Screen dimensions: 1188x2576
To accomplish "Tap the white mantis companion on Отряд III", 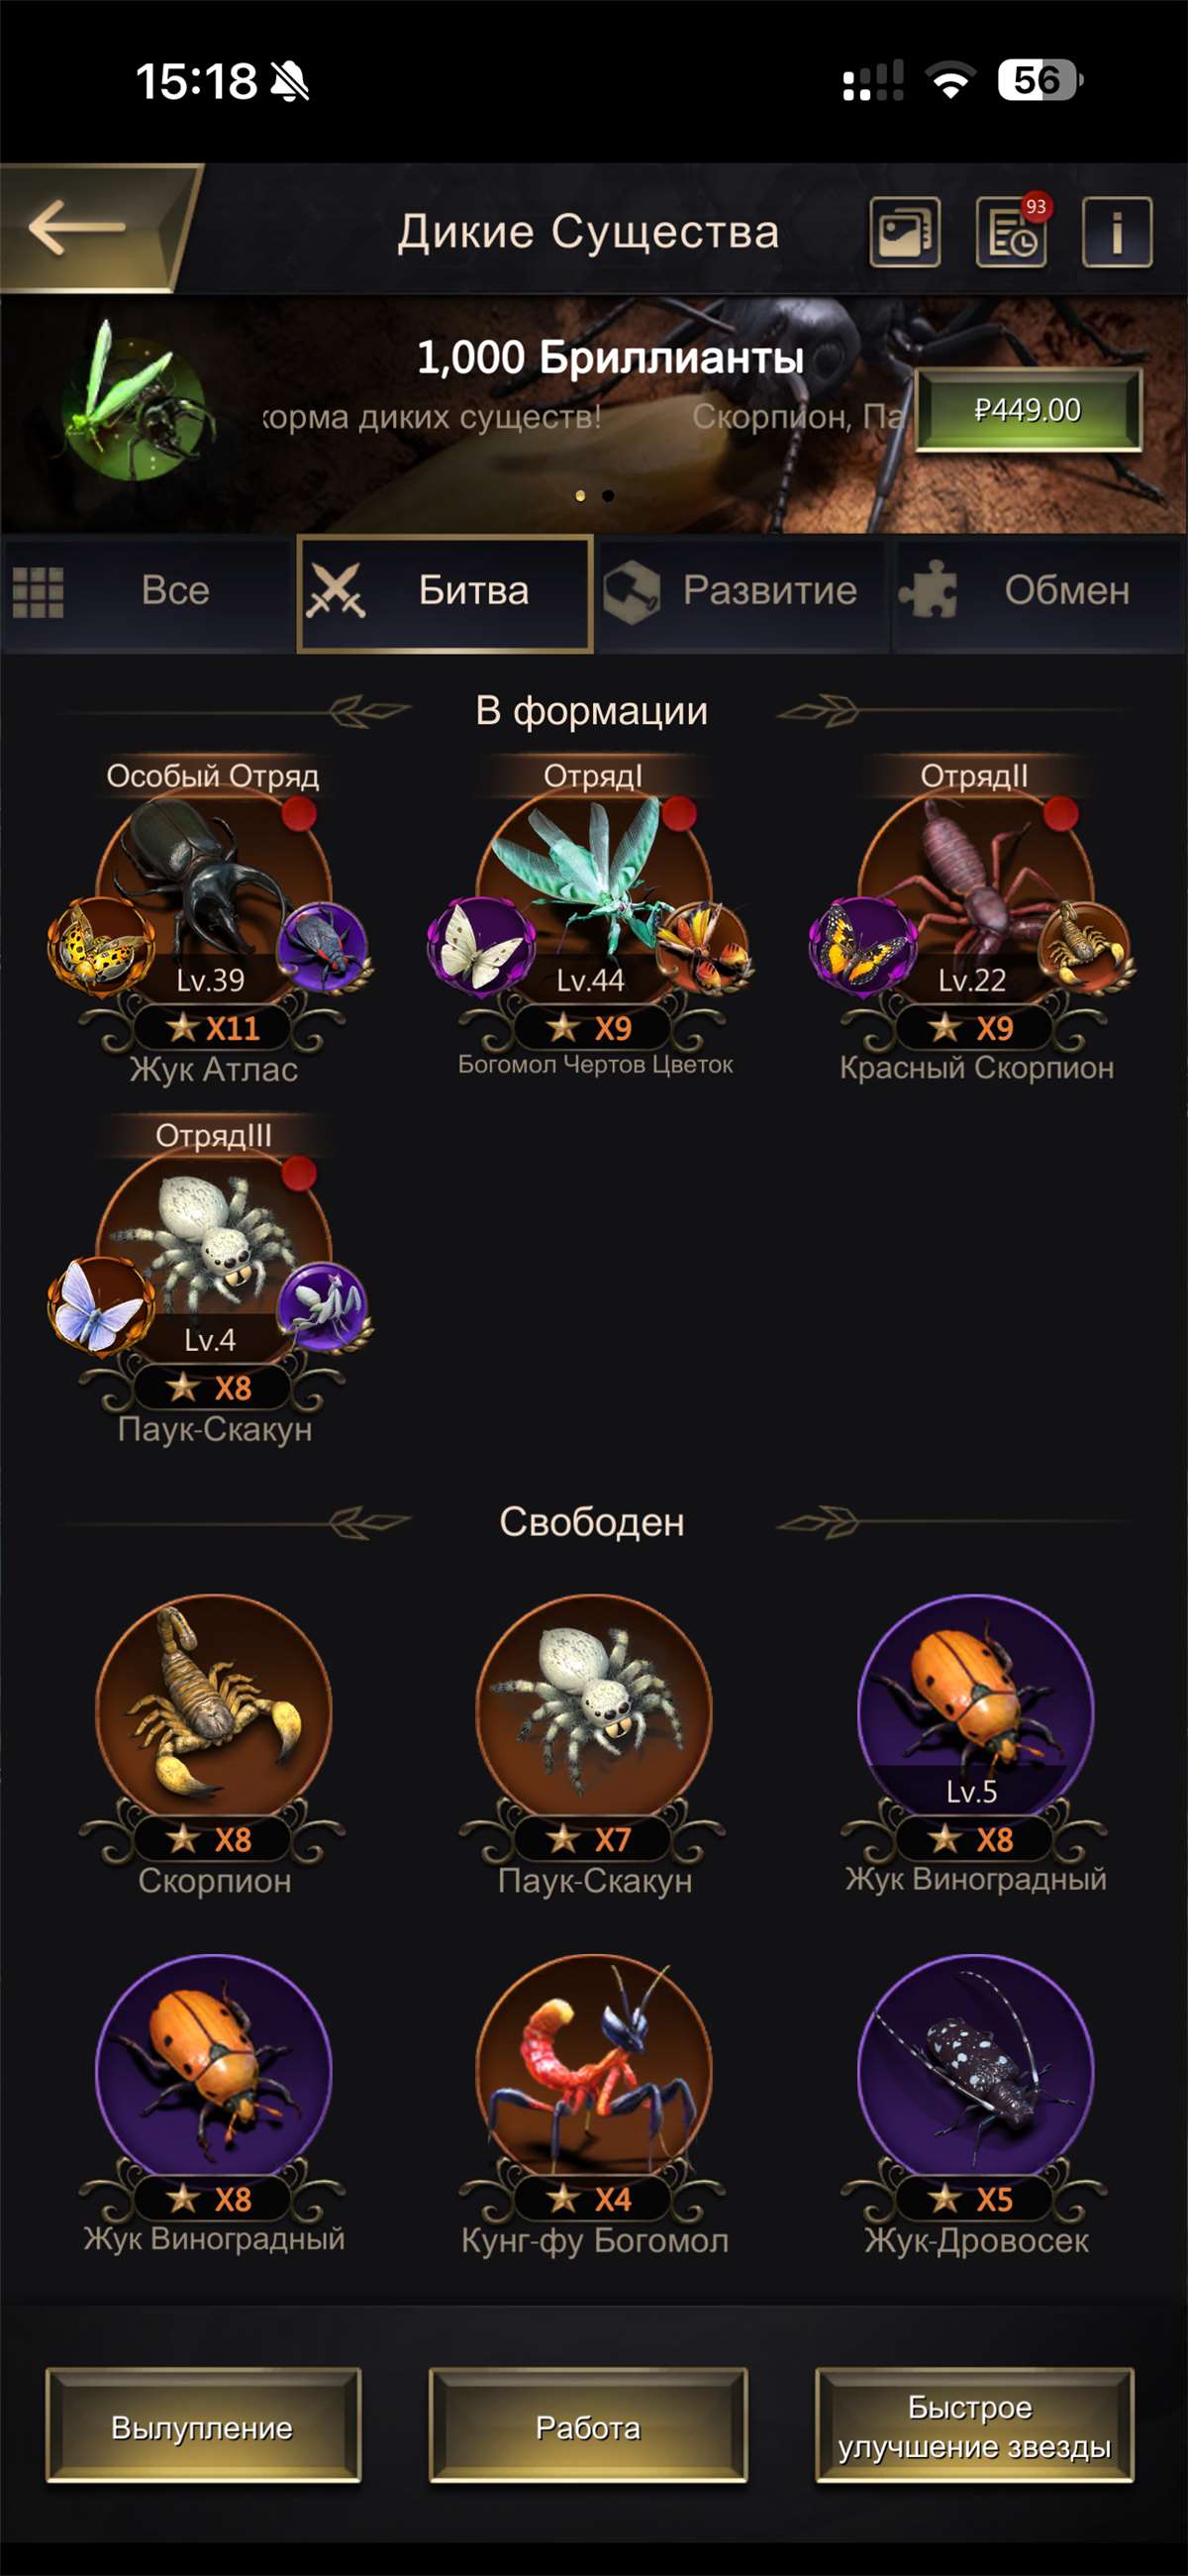I will click(323, 1306).
